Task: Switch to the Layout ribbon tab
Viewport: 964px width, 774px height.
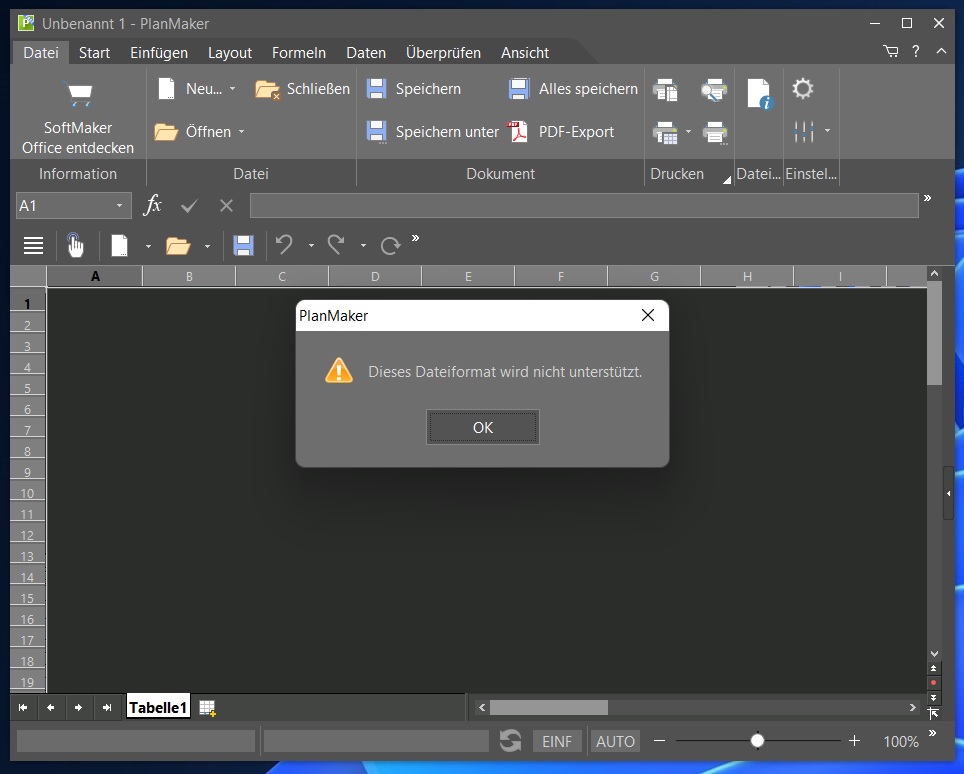Action: tap(230, 53)
